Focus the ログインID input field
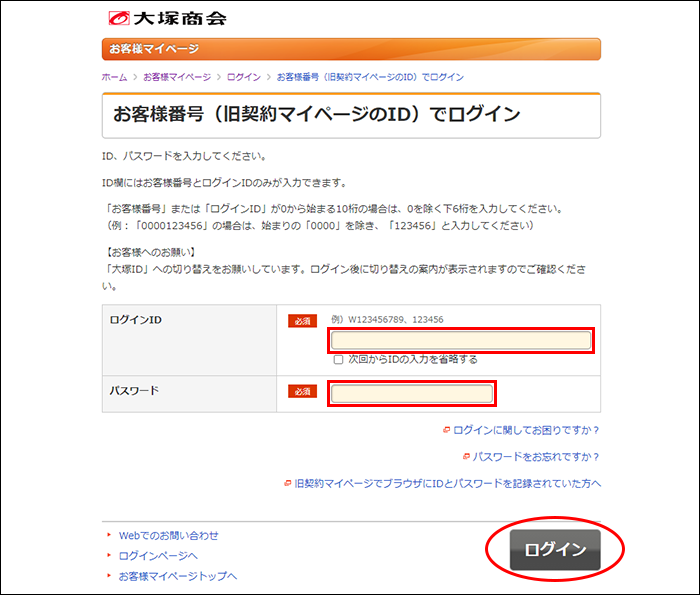Screen dimensions: 700x595 pos(461,340)
